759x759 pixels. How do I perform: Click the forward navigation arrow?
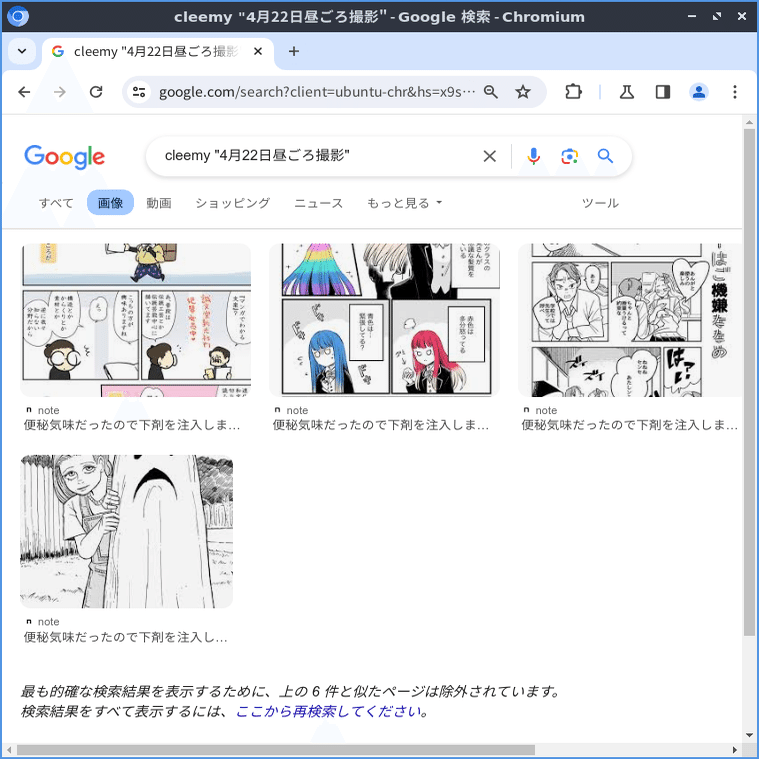coord(60,92)
